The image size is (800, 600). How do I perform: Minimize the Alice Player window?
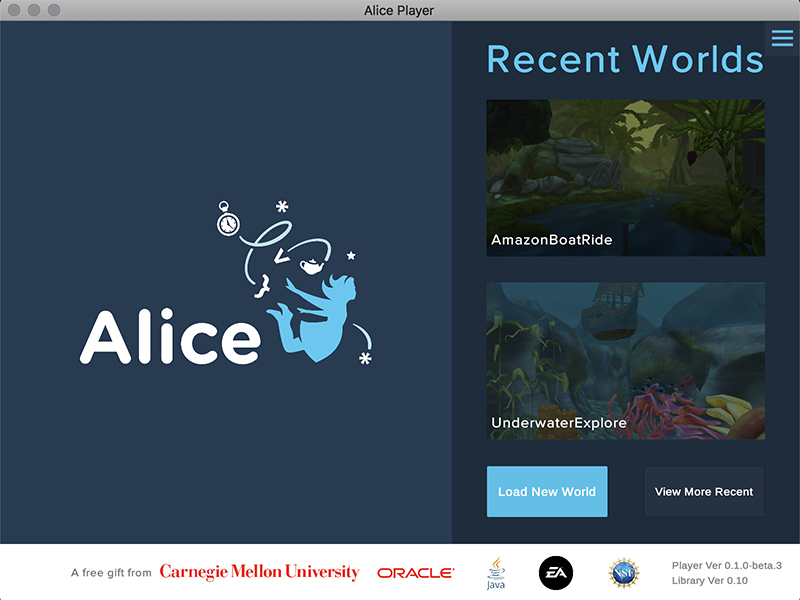(34, 10)
